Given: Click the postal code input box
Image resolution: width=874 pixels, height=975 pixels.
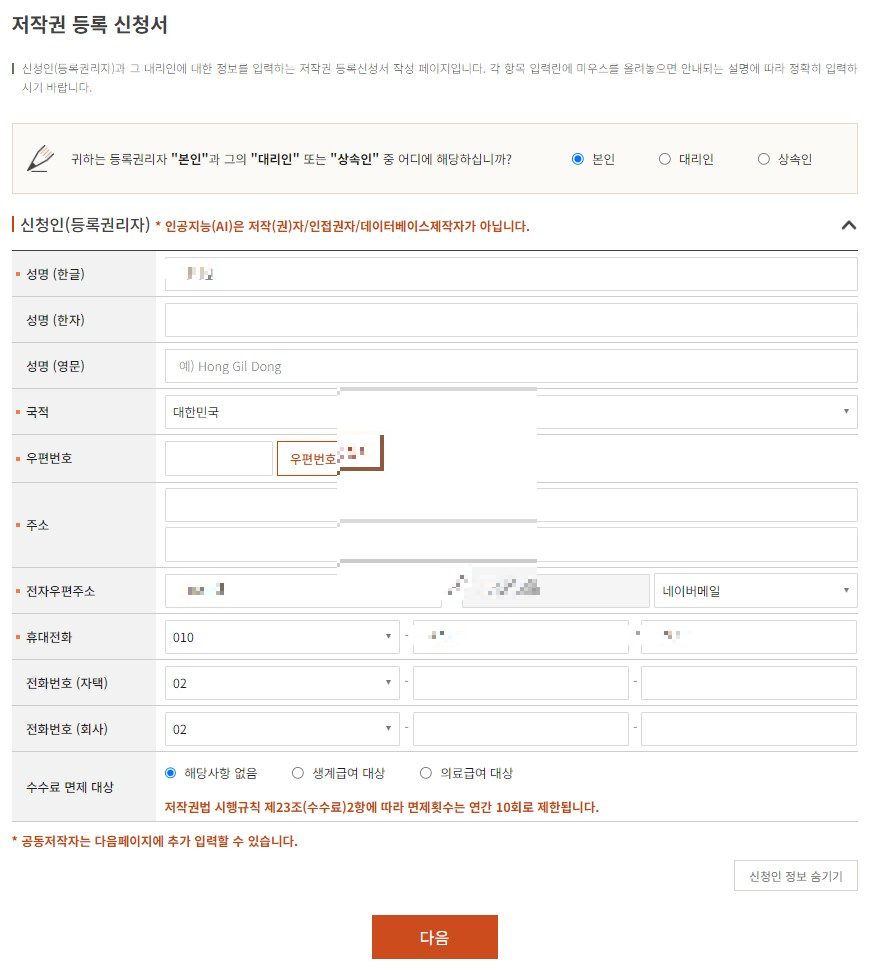Looking at the screenshot, I should tap(218, 458).
